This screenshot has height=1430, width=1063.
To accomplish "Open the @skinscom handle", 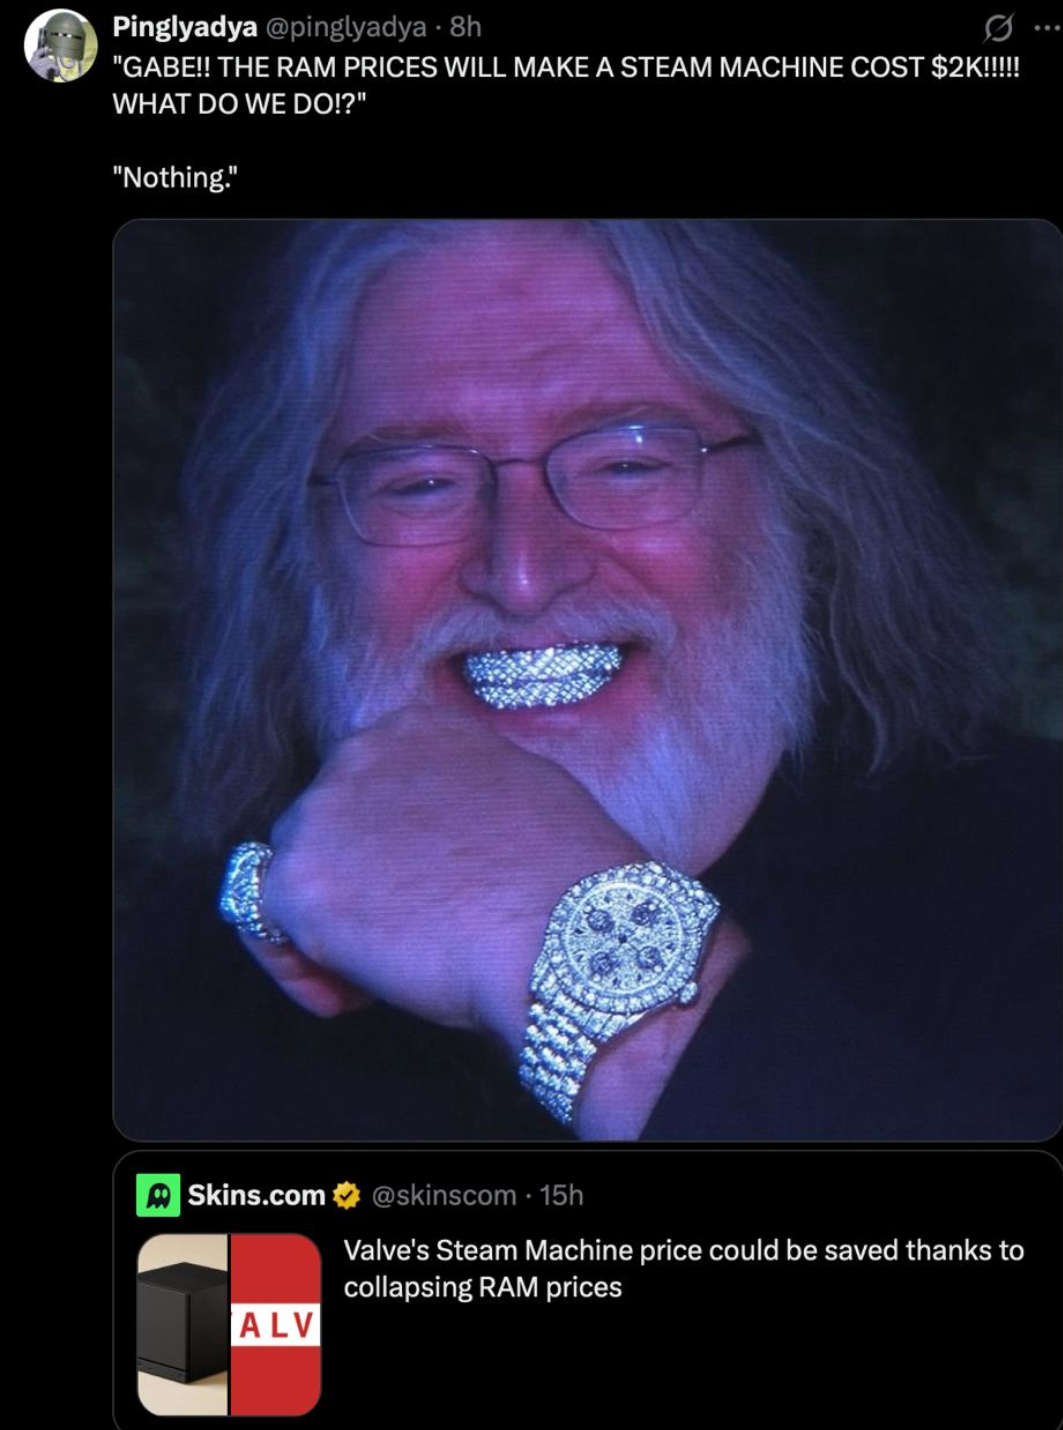I will pos(444,1195).
